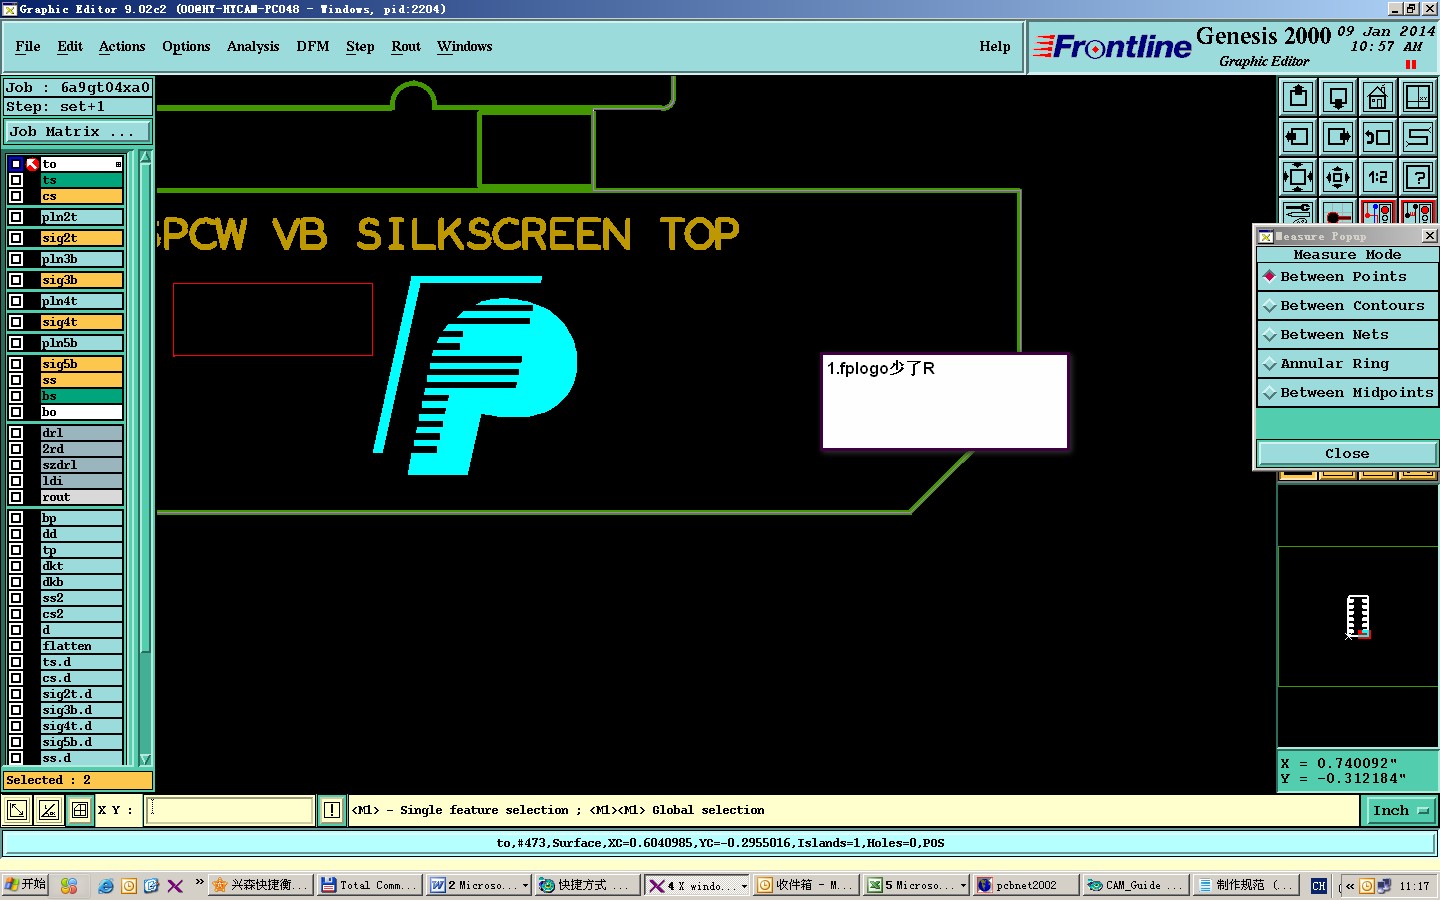This screenshot has height=900, width=1440.
Task: Toggle display checkbox for layer flatten
Action: 16,646
